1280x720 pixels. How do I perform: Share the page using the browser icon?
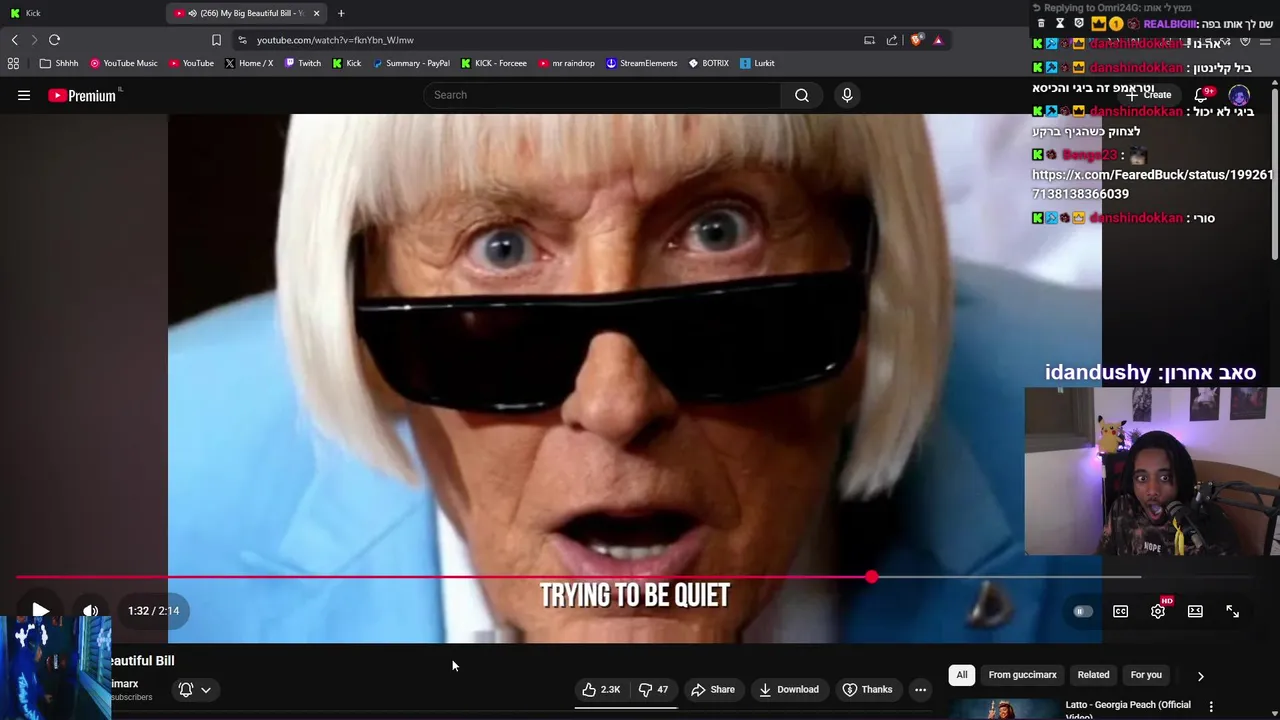tap(892, 40)
